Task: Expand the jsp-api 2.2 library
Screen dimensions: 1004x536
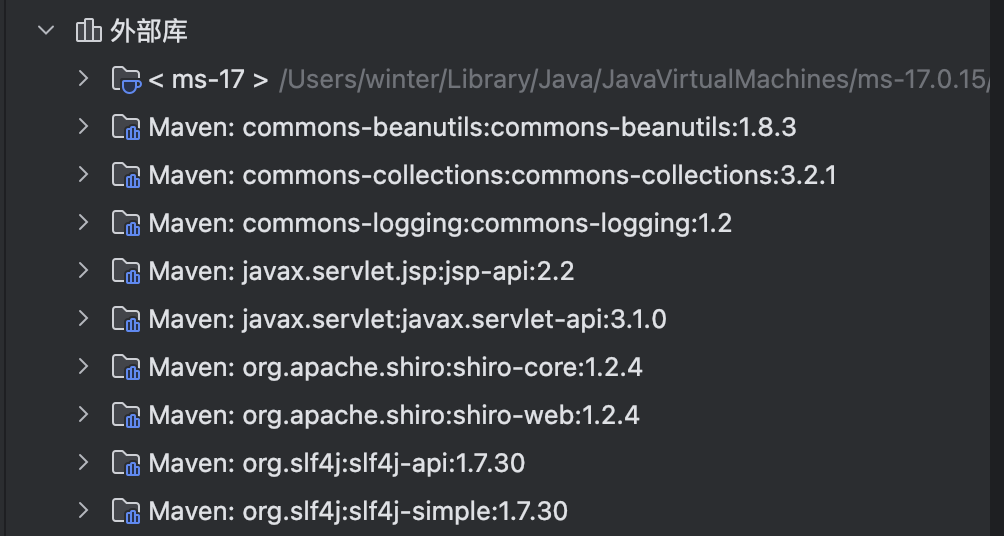Action: click(x=84, y=271)
